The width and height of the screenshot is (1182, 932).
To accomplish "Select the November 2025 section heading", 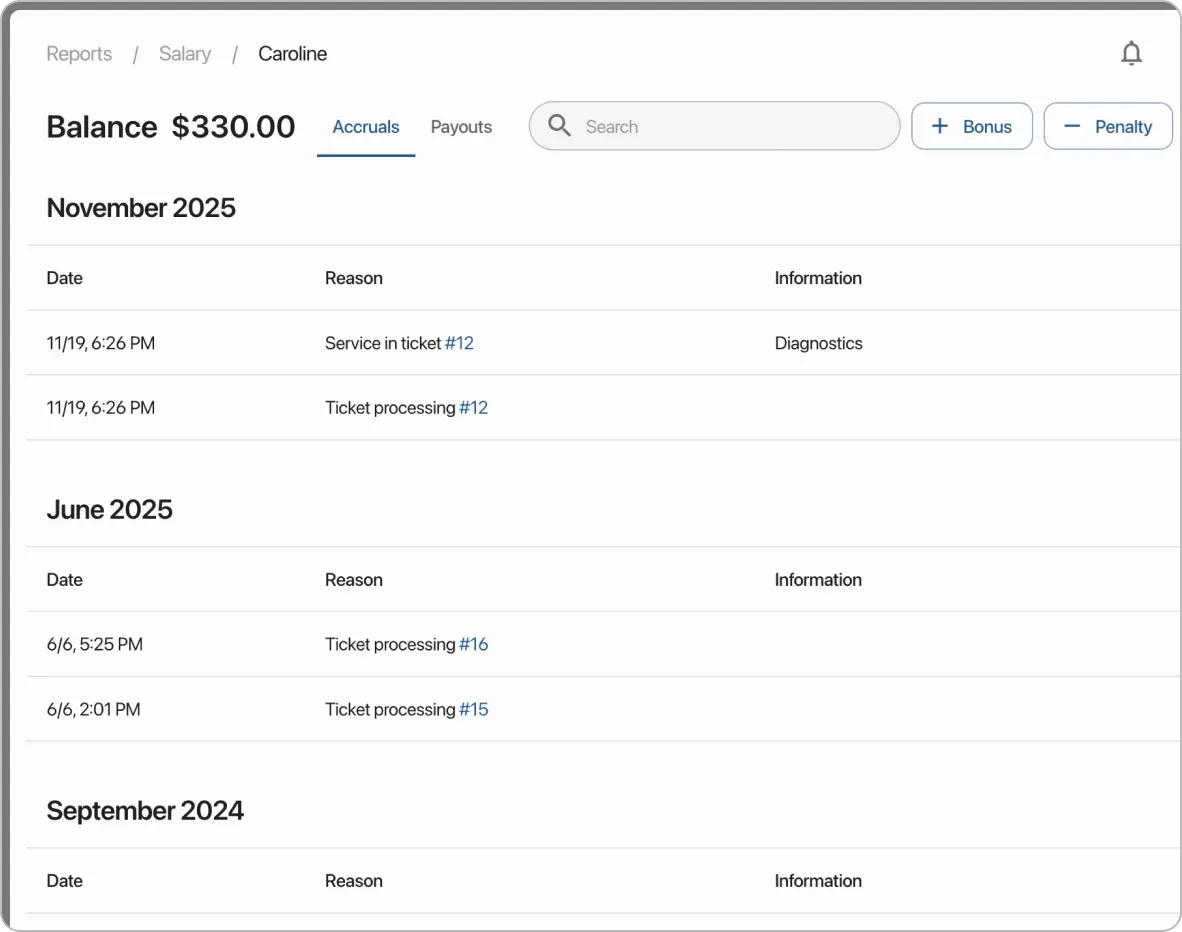I will [141, 208].
